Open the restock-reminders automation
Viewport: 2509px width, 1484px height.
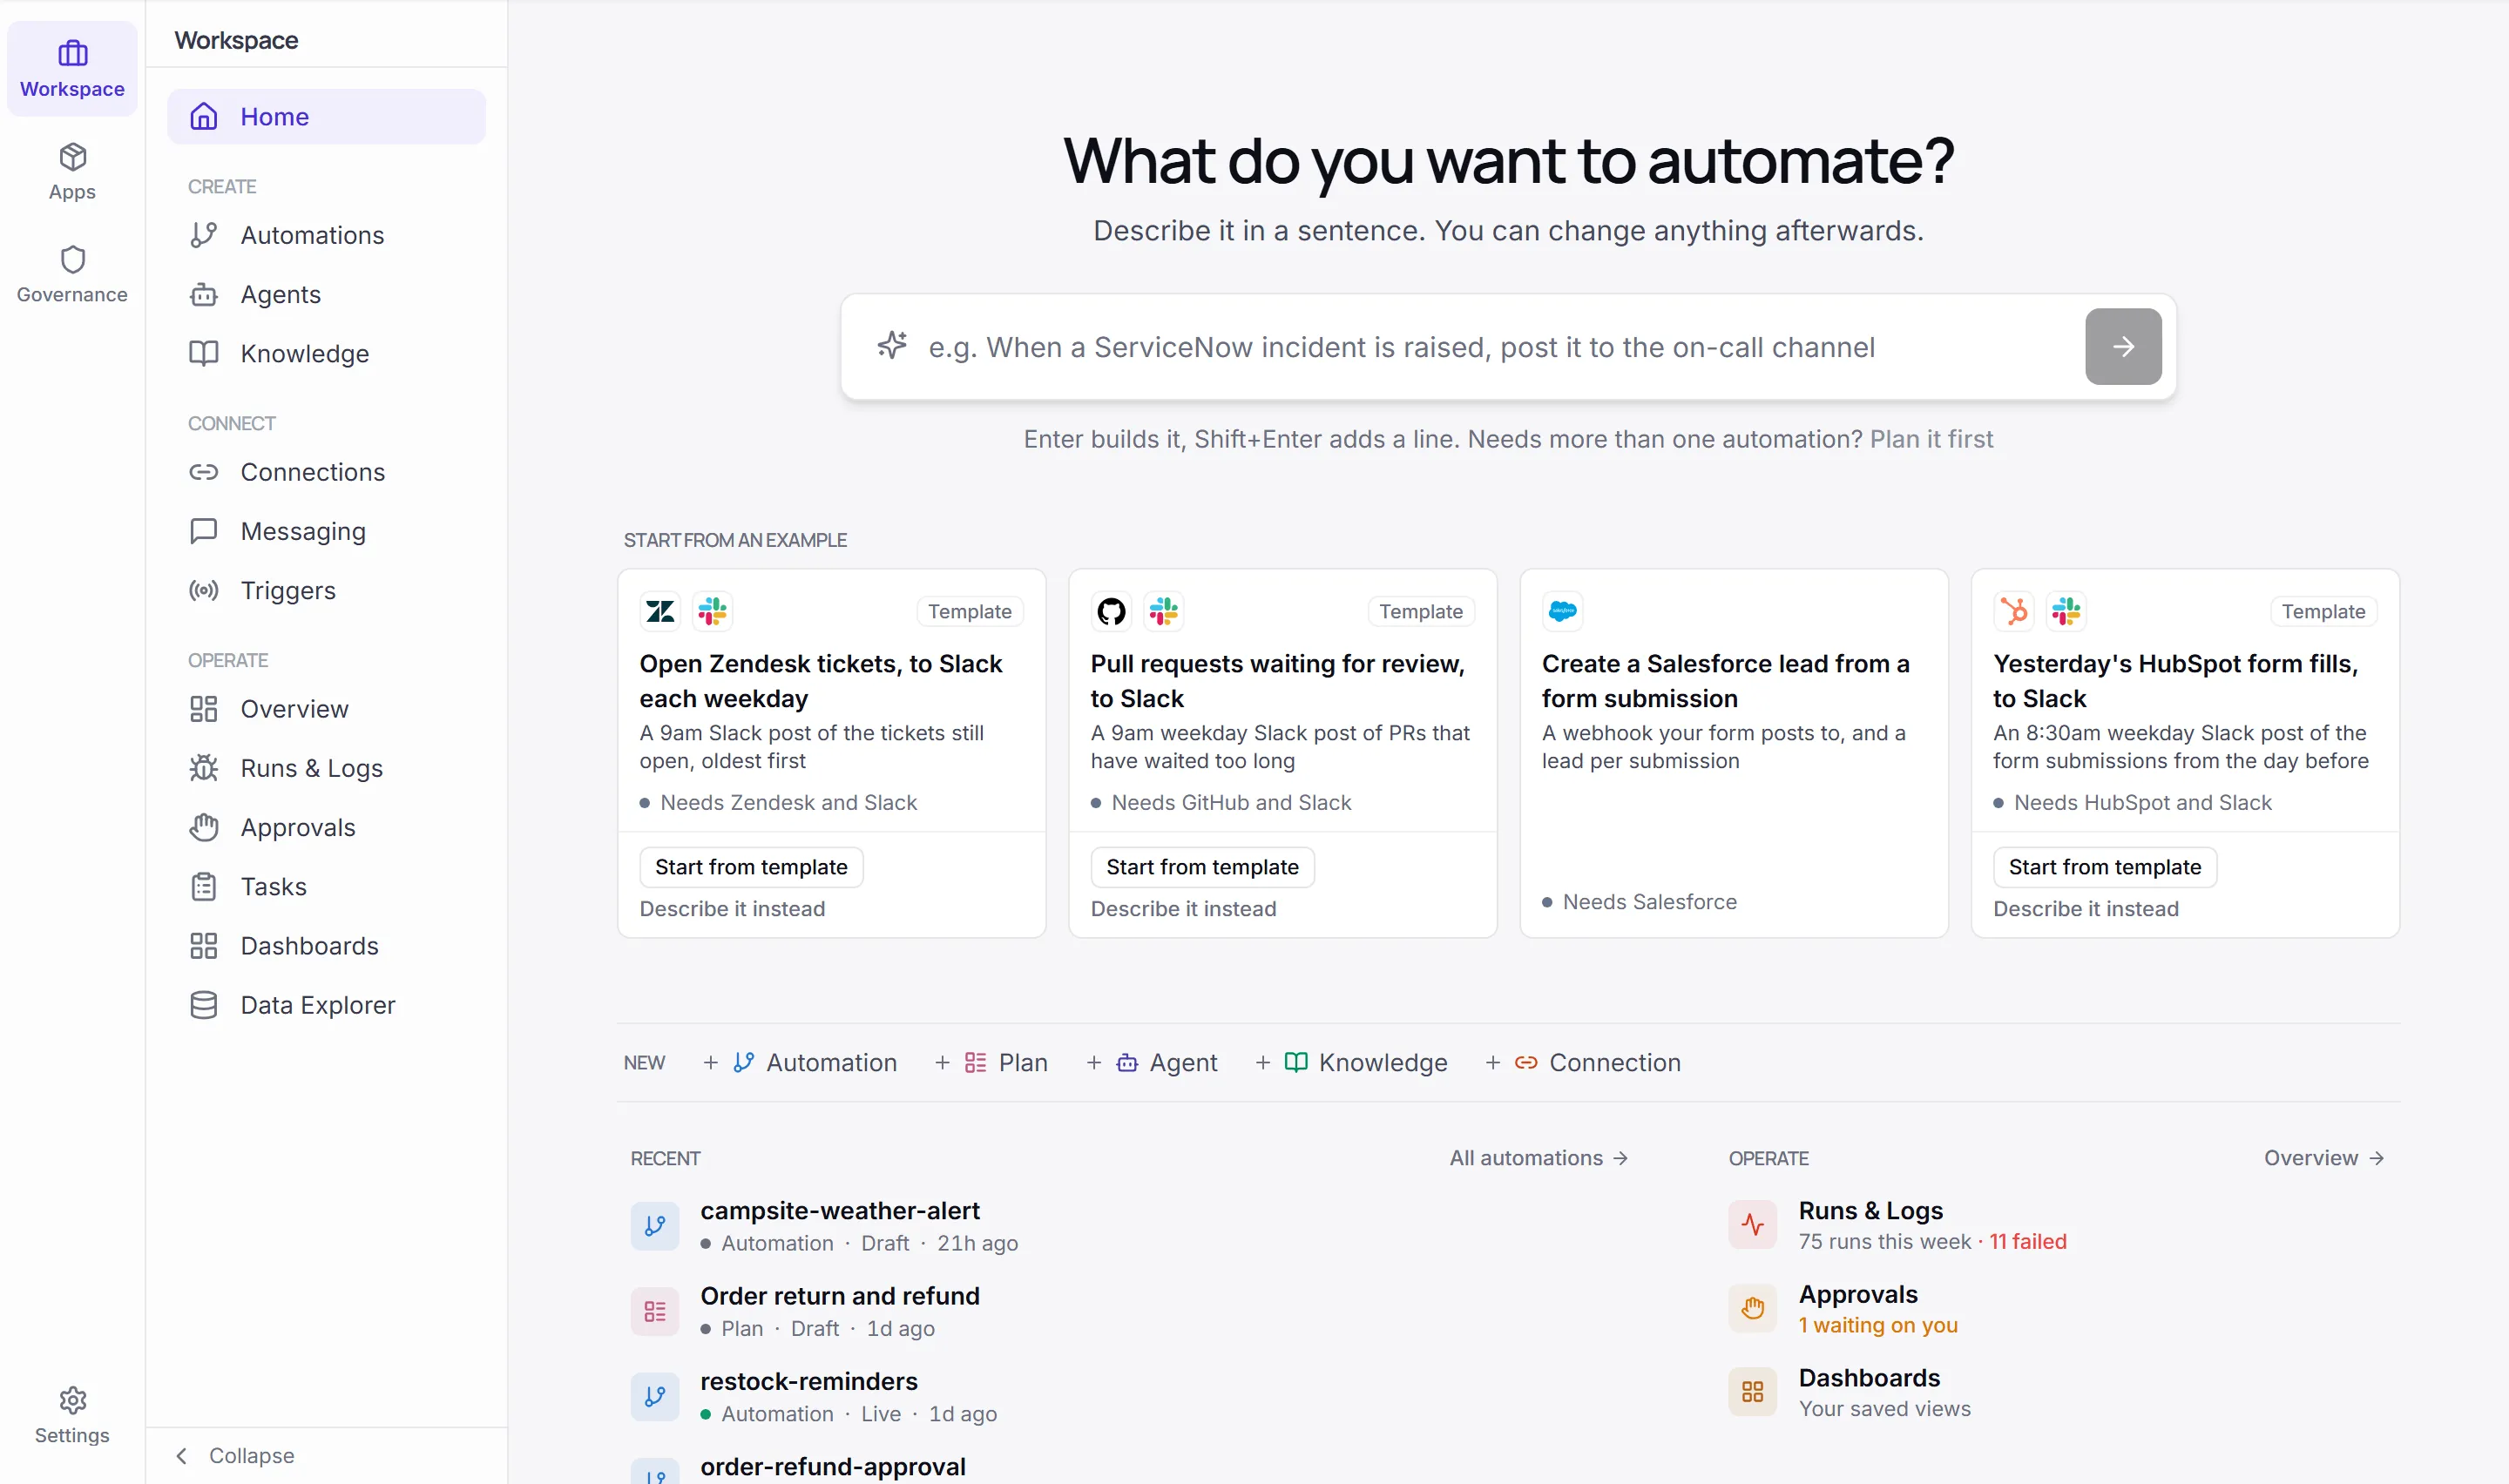1130,1397
